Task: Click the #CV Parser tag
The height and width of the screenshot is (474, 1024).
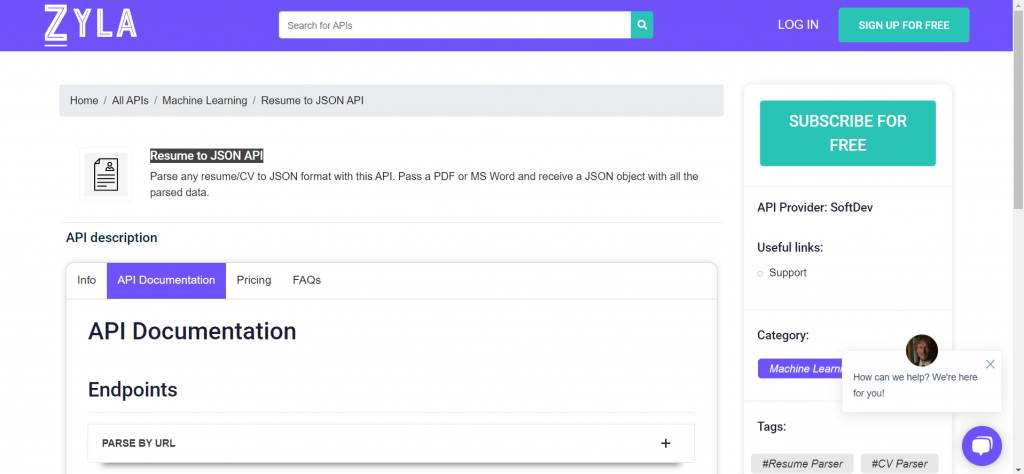Action: pyautogui.click(x=899, y=464)
